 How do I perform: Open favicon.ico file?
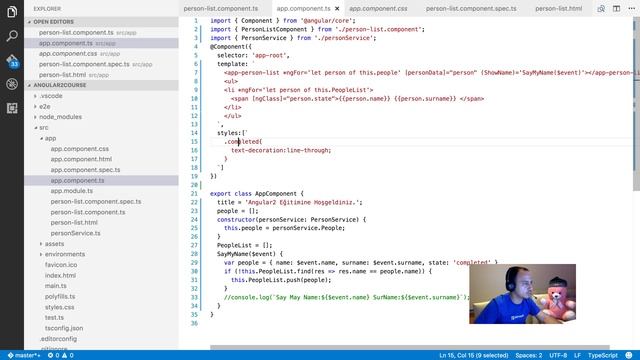coord(61,265)
